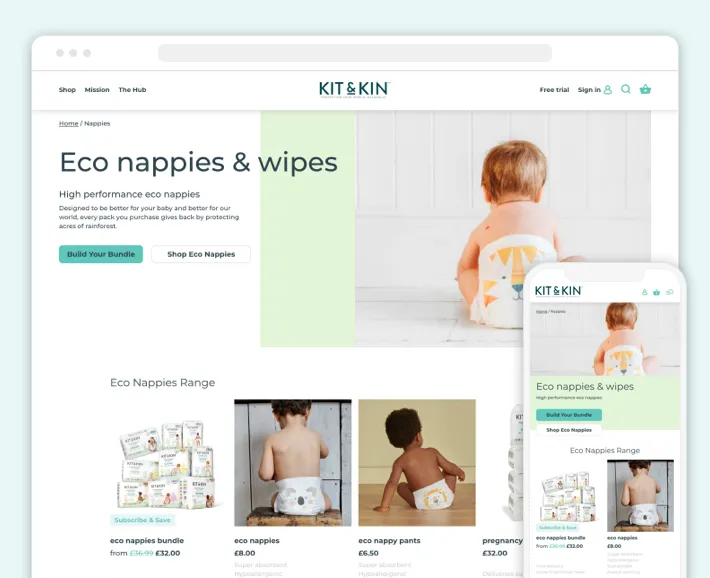The image size is (710, 578).
Task: Tap the basket icon in mobile preview header
Action: click(x=657, y=292)
